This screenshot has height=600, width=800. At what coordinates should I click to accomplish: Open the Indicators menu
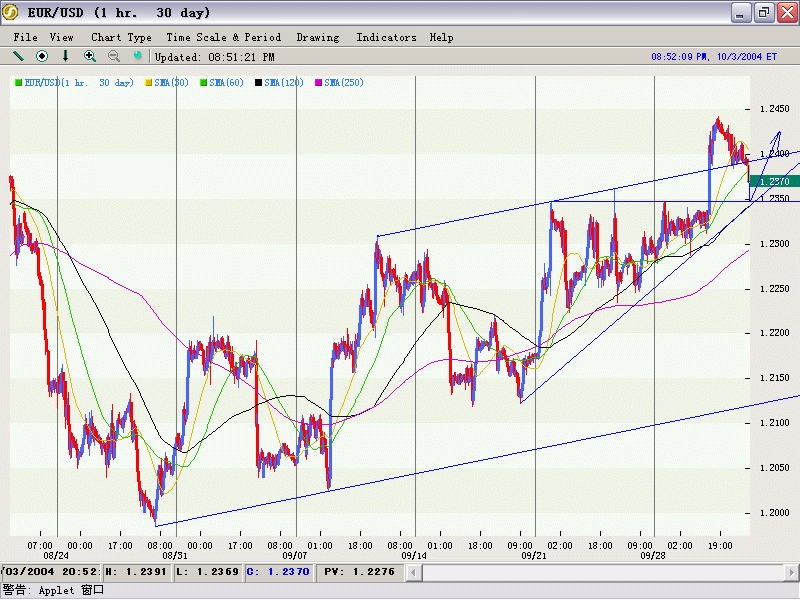386,37
